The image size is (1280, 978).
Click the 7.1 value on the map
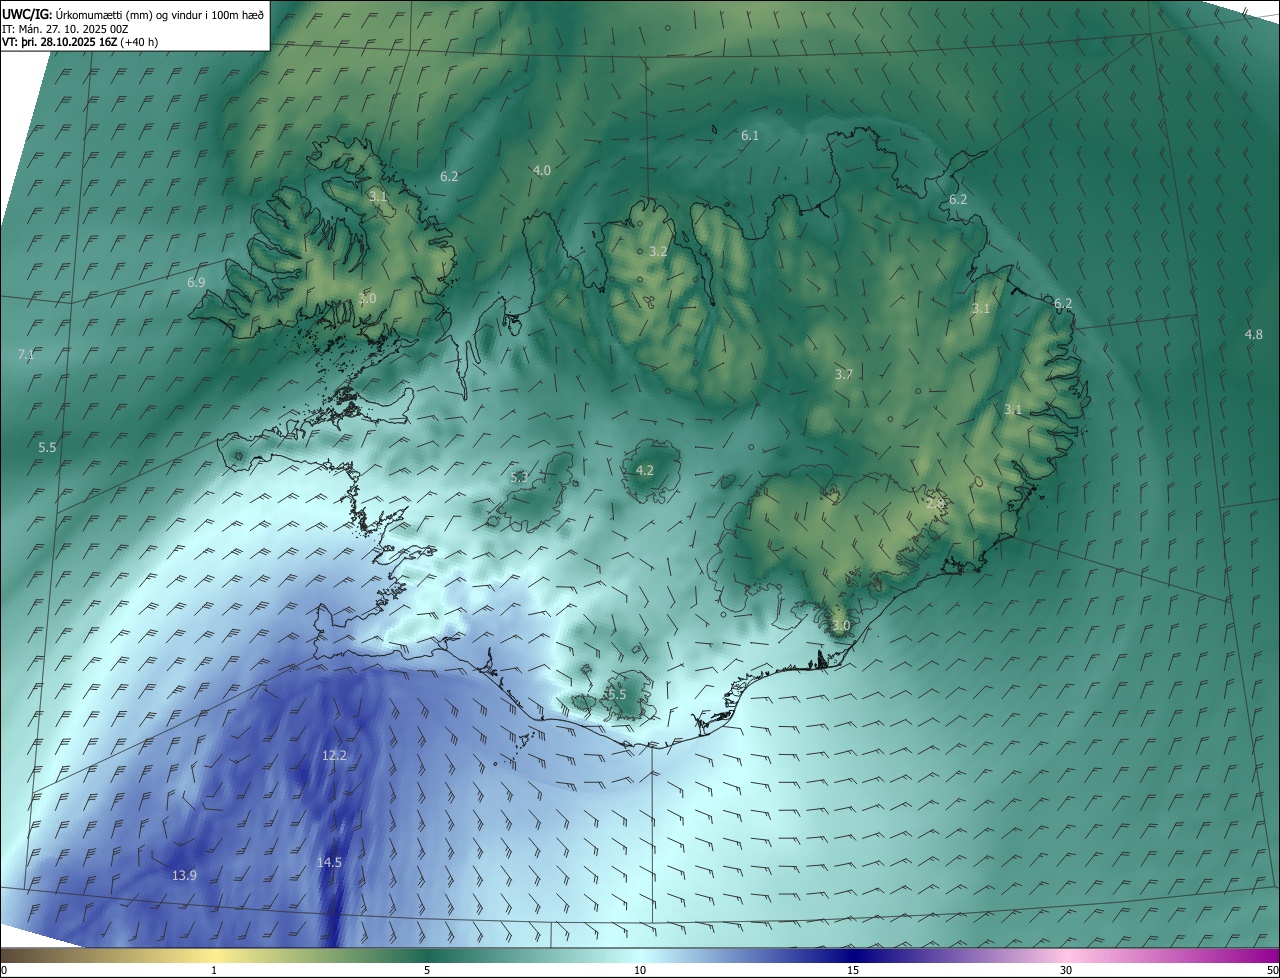26,354
